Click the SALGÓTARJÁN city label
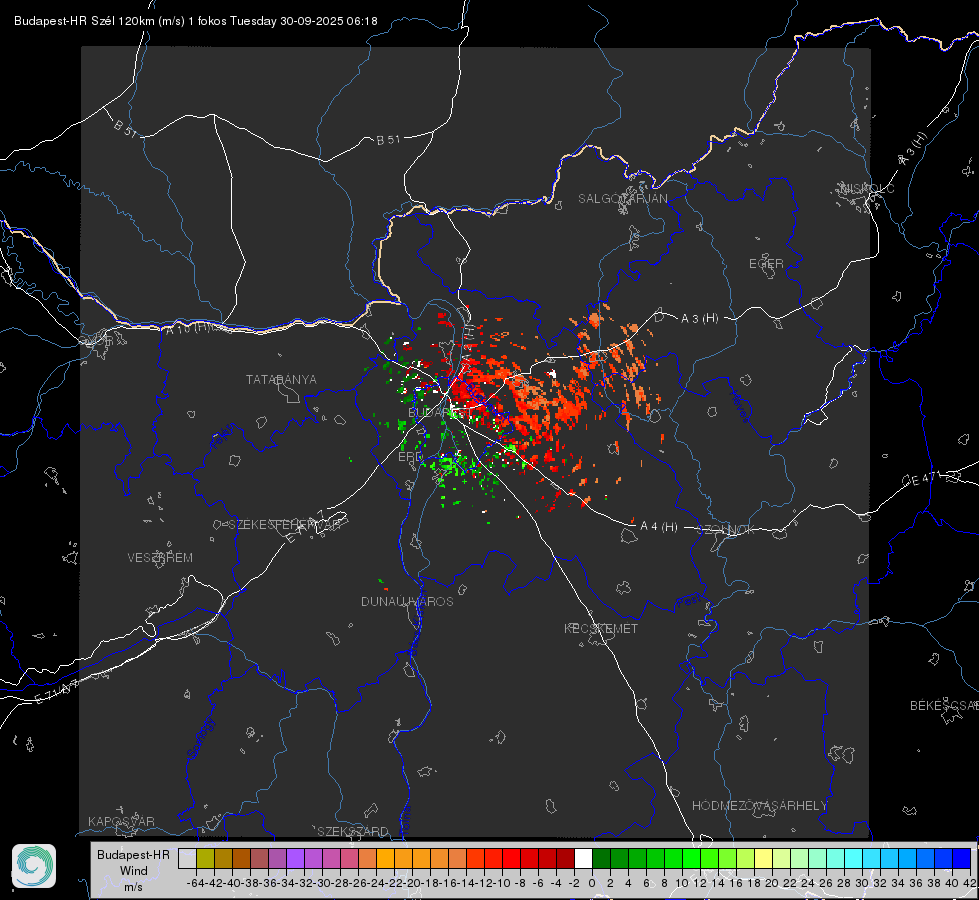 coord(622,199)
